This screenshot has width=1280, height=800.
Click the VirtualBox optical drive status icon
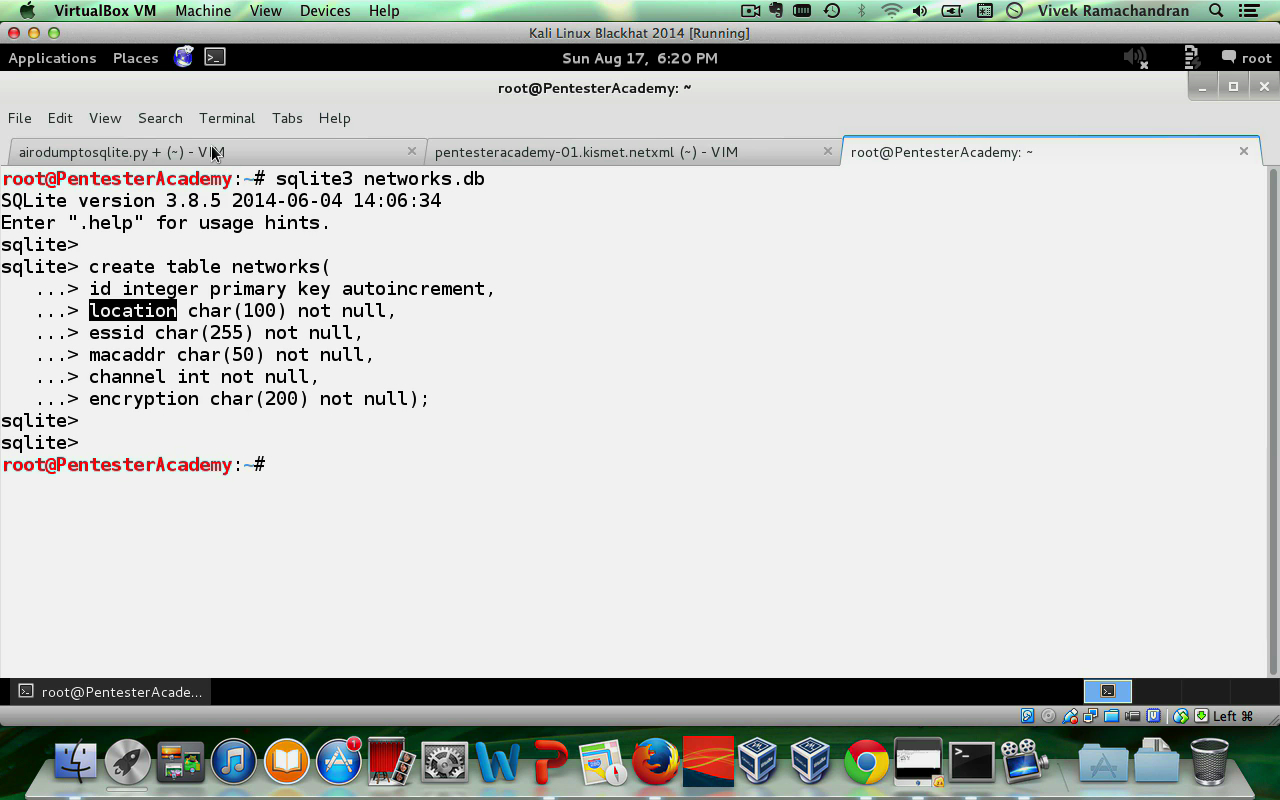pyautogui.click(x=1048, y=716)
